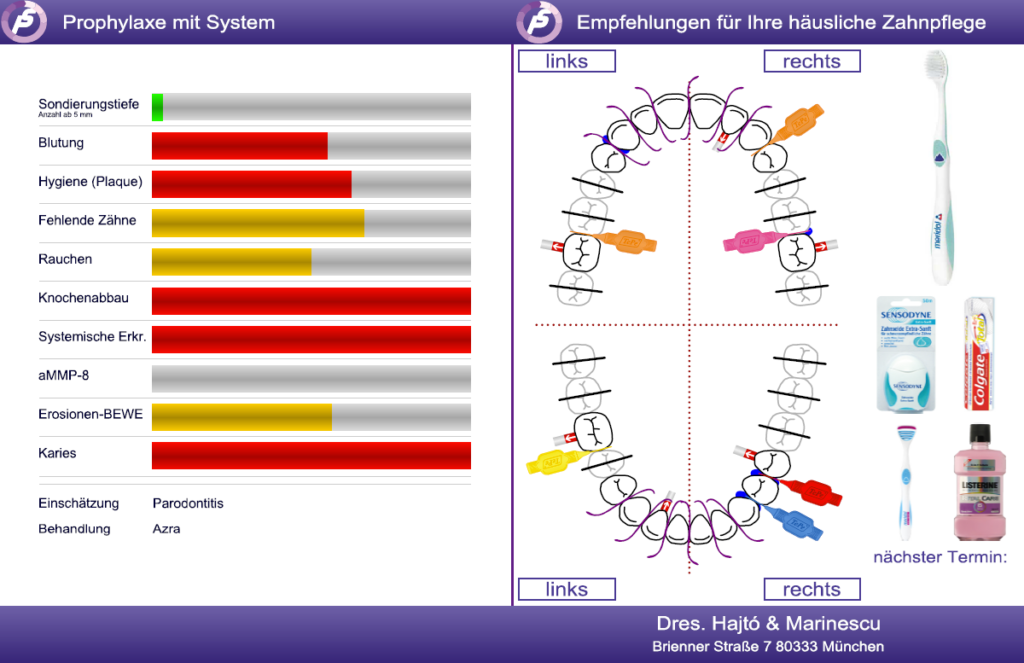Click the 'Rauchen' label
This screenshot has height=663, width=1024.
point(65,259)
